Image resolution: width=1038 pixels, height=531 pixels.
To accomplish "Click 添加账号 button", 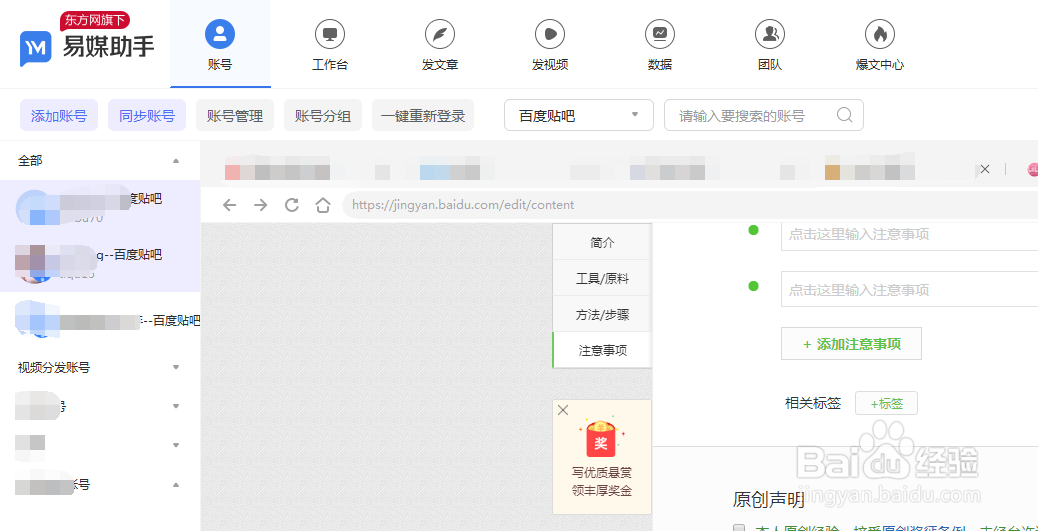I will click(59, 116).
